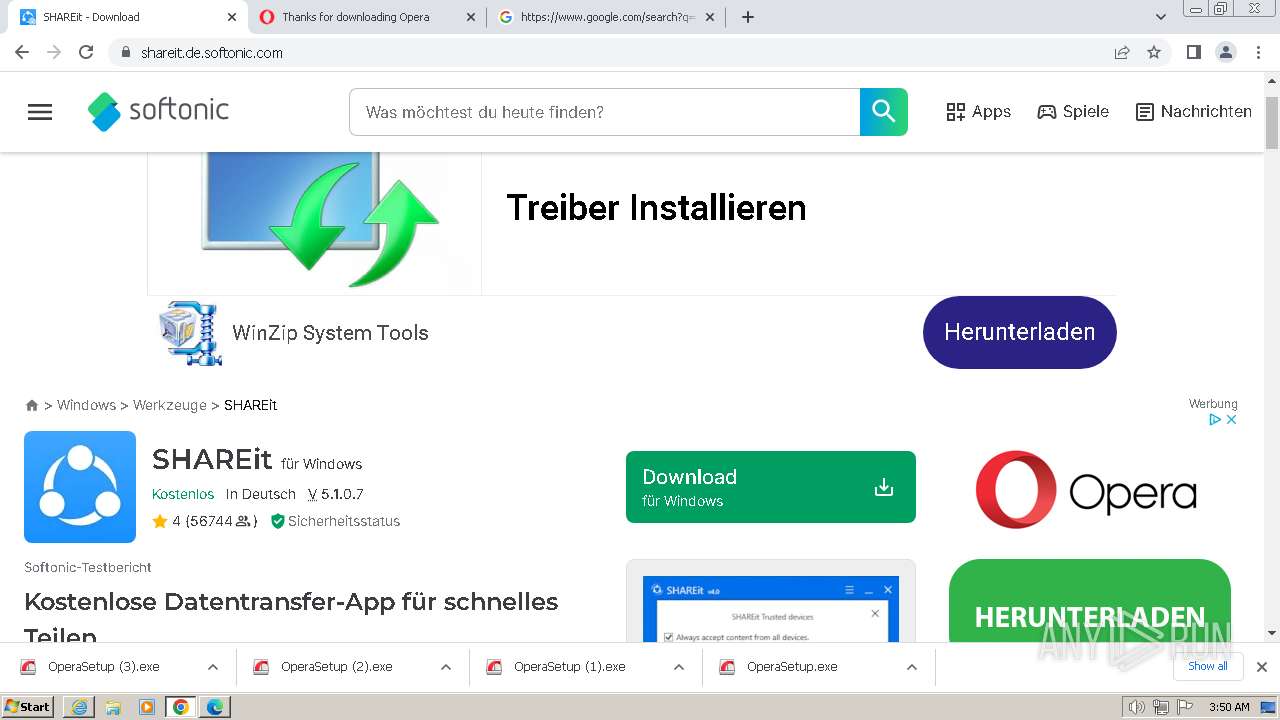
Task: Open a new browser tab
Action: 748,17
